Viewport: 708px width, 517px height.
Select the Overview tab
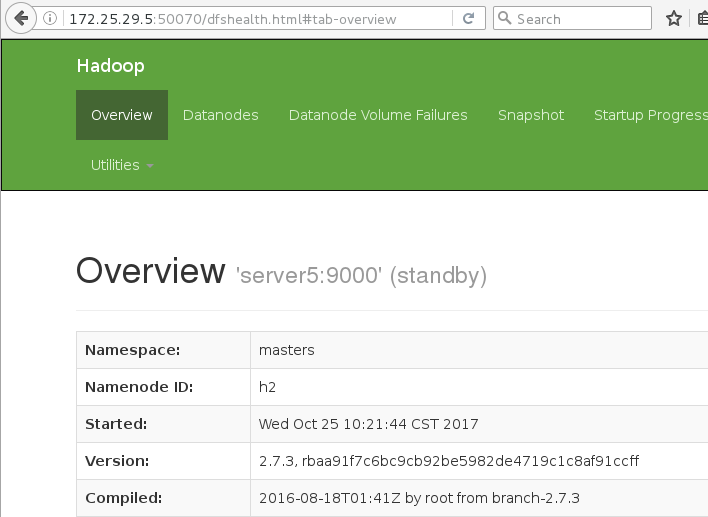pyautogui.click(x=122, y=115)
